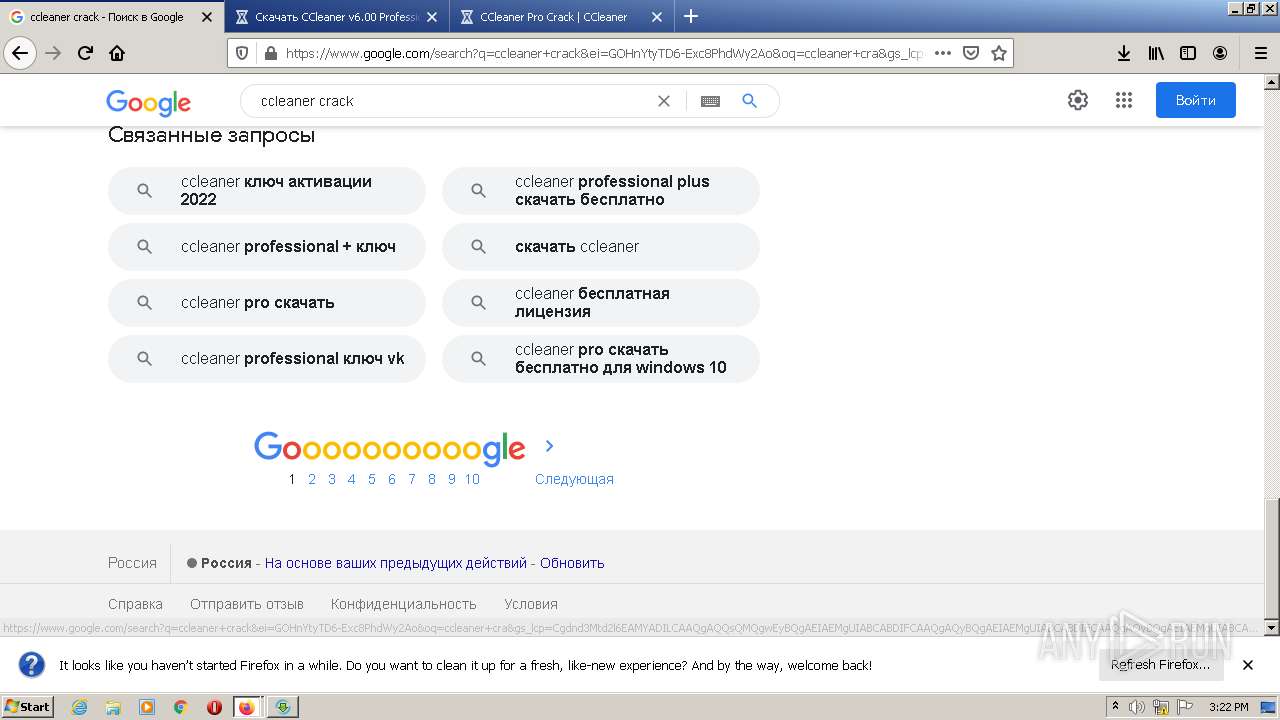Go to results page 2
The image size is (1280, 720).
click(312, 479)
